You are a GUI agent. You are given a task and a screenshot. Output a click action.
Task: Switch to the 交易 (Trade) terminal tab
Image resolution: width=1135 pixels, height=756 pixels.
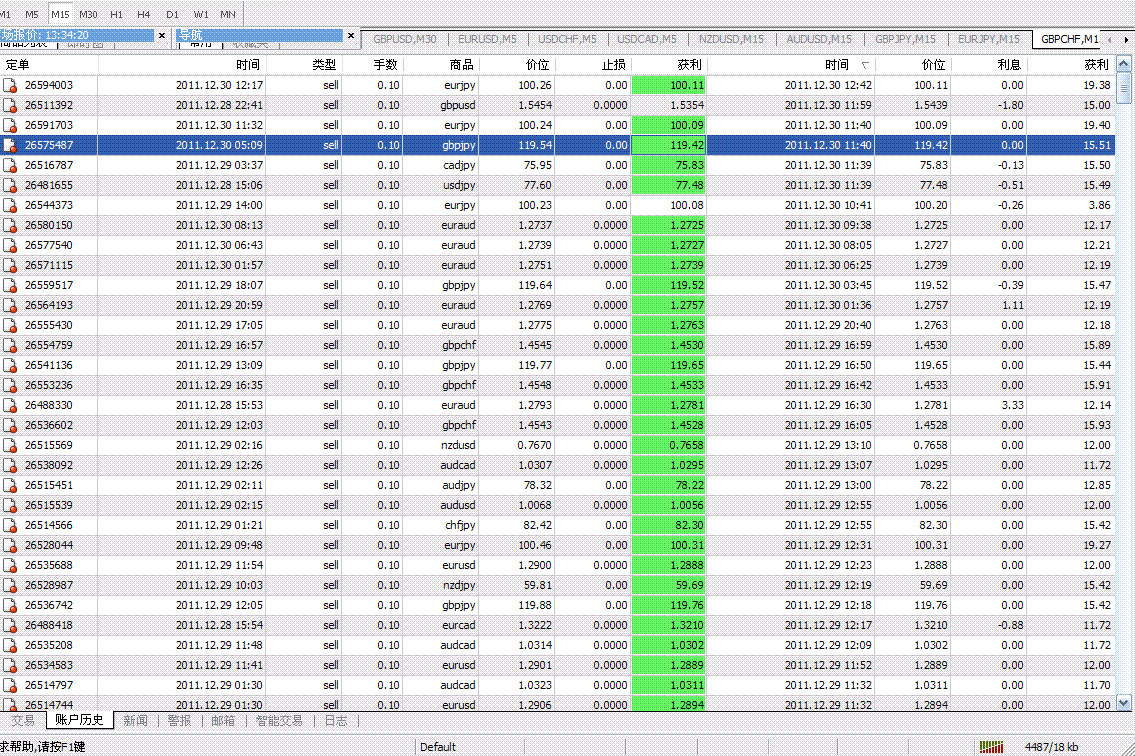(22, 720)
